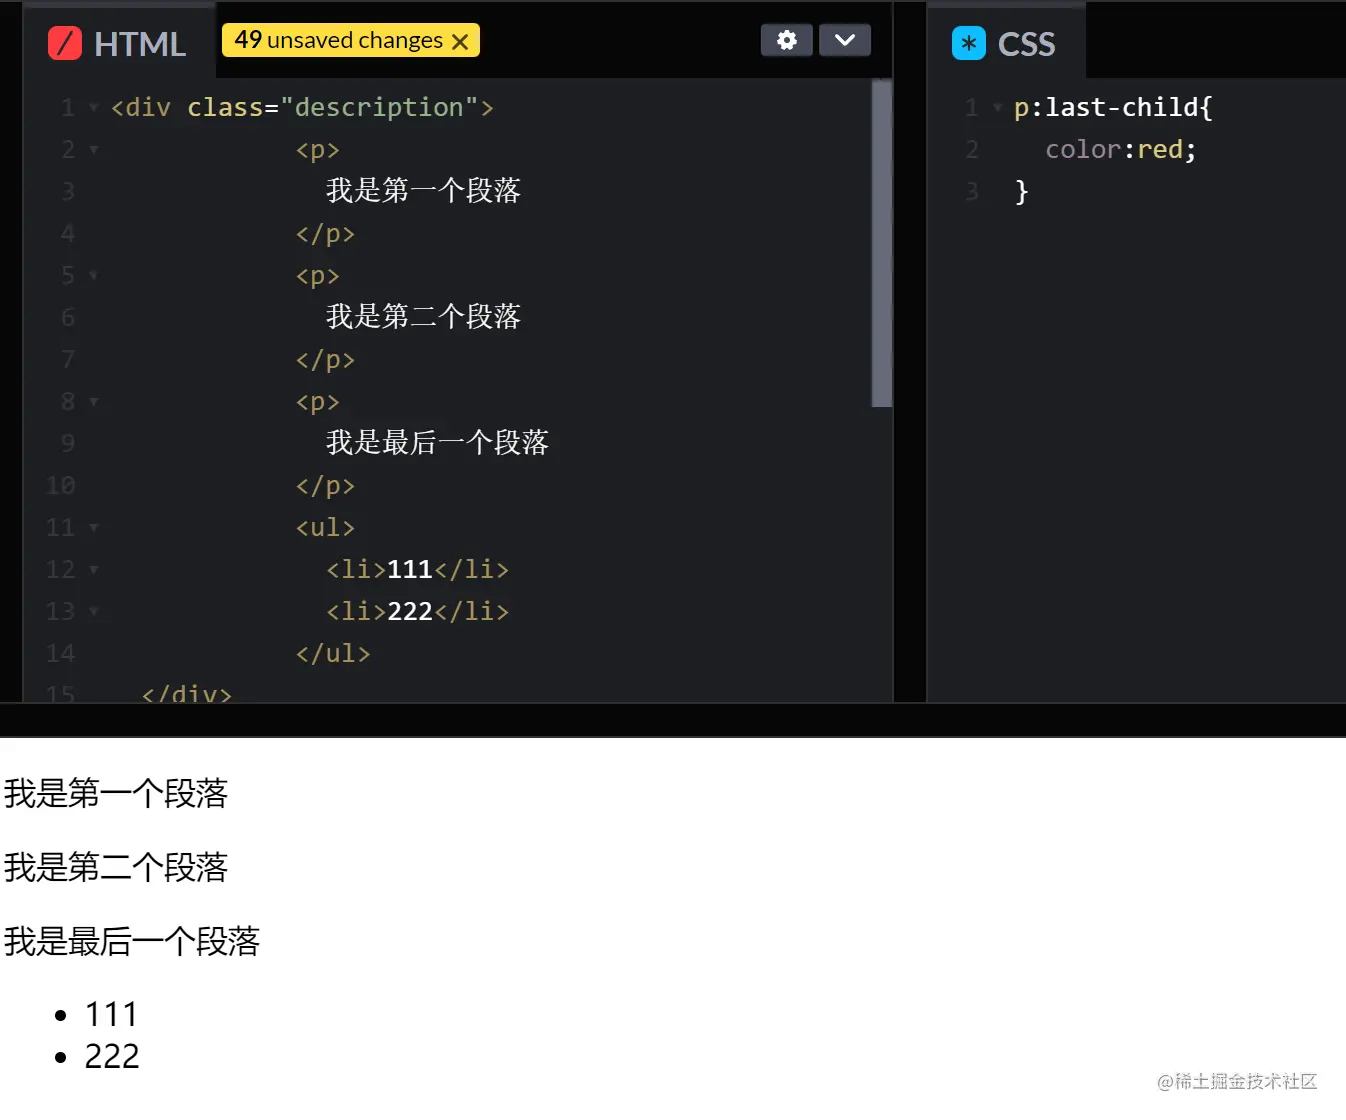Image resolution: width=1346 pixels, height=1120 pixels.
Task: Click preview paragraph 我是第一个段落
Action: 116,794
